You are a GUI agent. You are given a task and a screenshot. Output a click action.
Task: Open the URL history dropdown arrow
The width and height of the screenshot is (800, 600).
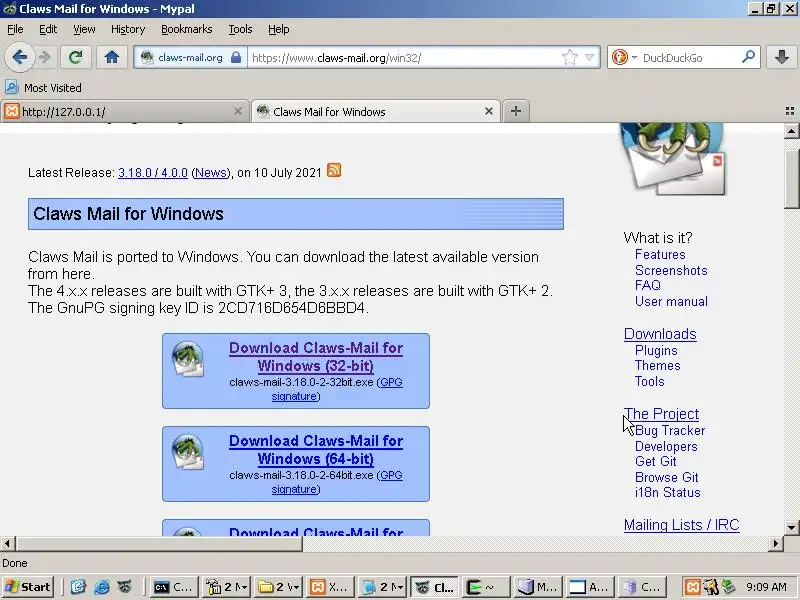coord(589,58)
